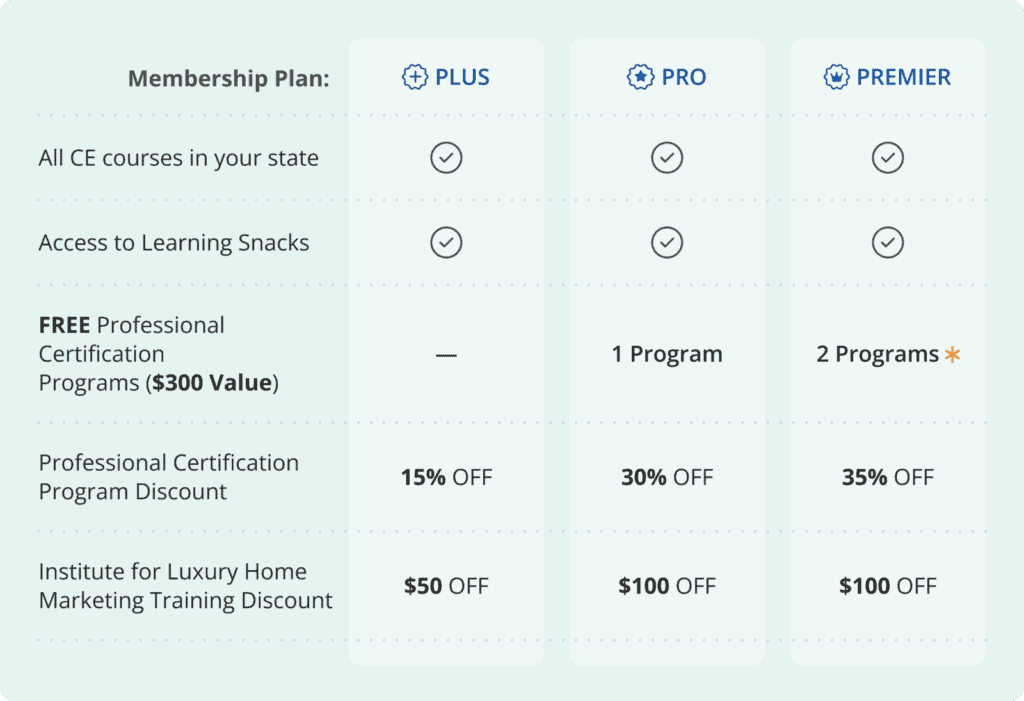1024x701 pixels.
Task: Click the $50 OFF luxury training discount
Action: (446, 586)
